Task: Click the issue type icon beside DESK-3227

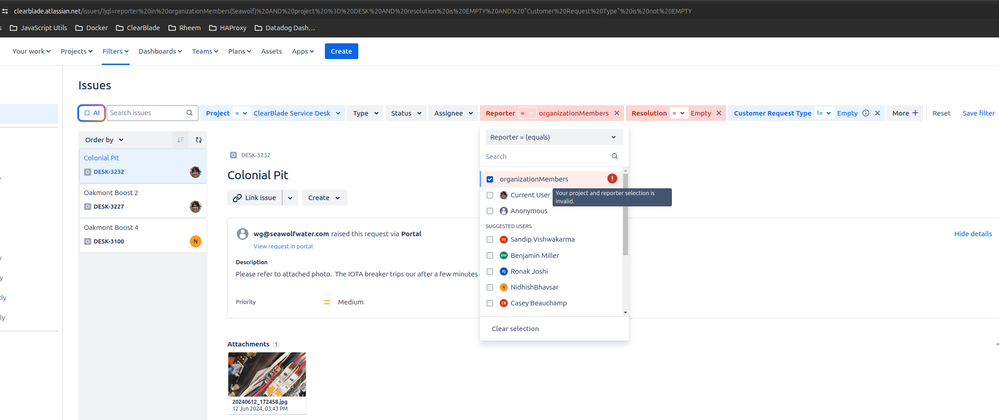Action: pos(87,206)
